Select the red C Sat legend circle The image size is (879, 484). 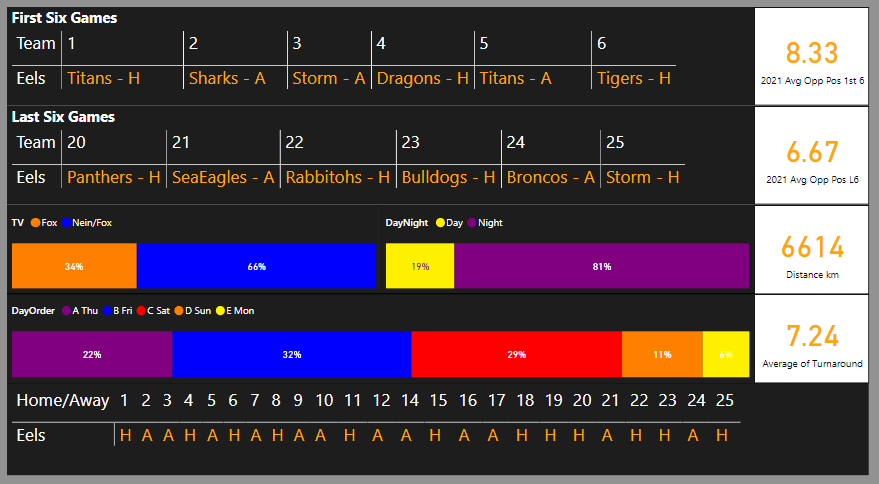(x=141, y=311)
